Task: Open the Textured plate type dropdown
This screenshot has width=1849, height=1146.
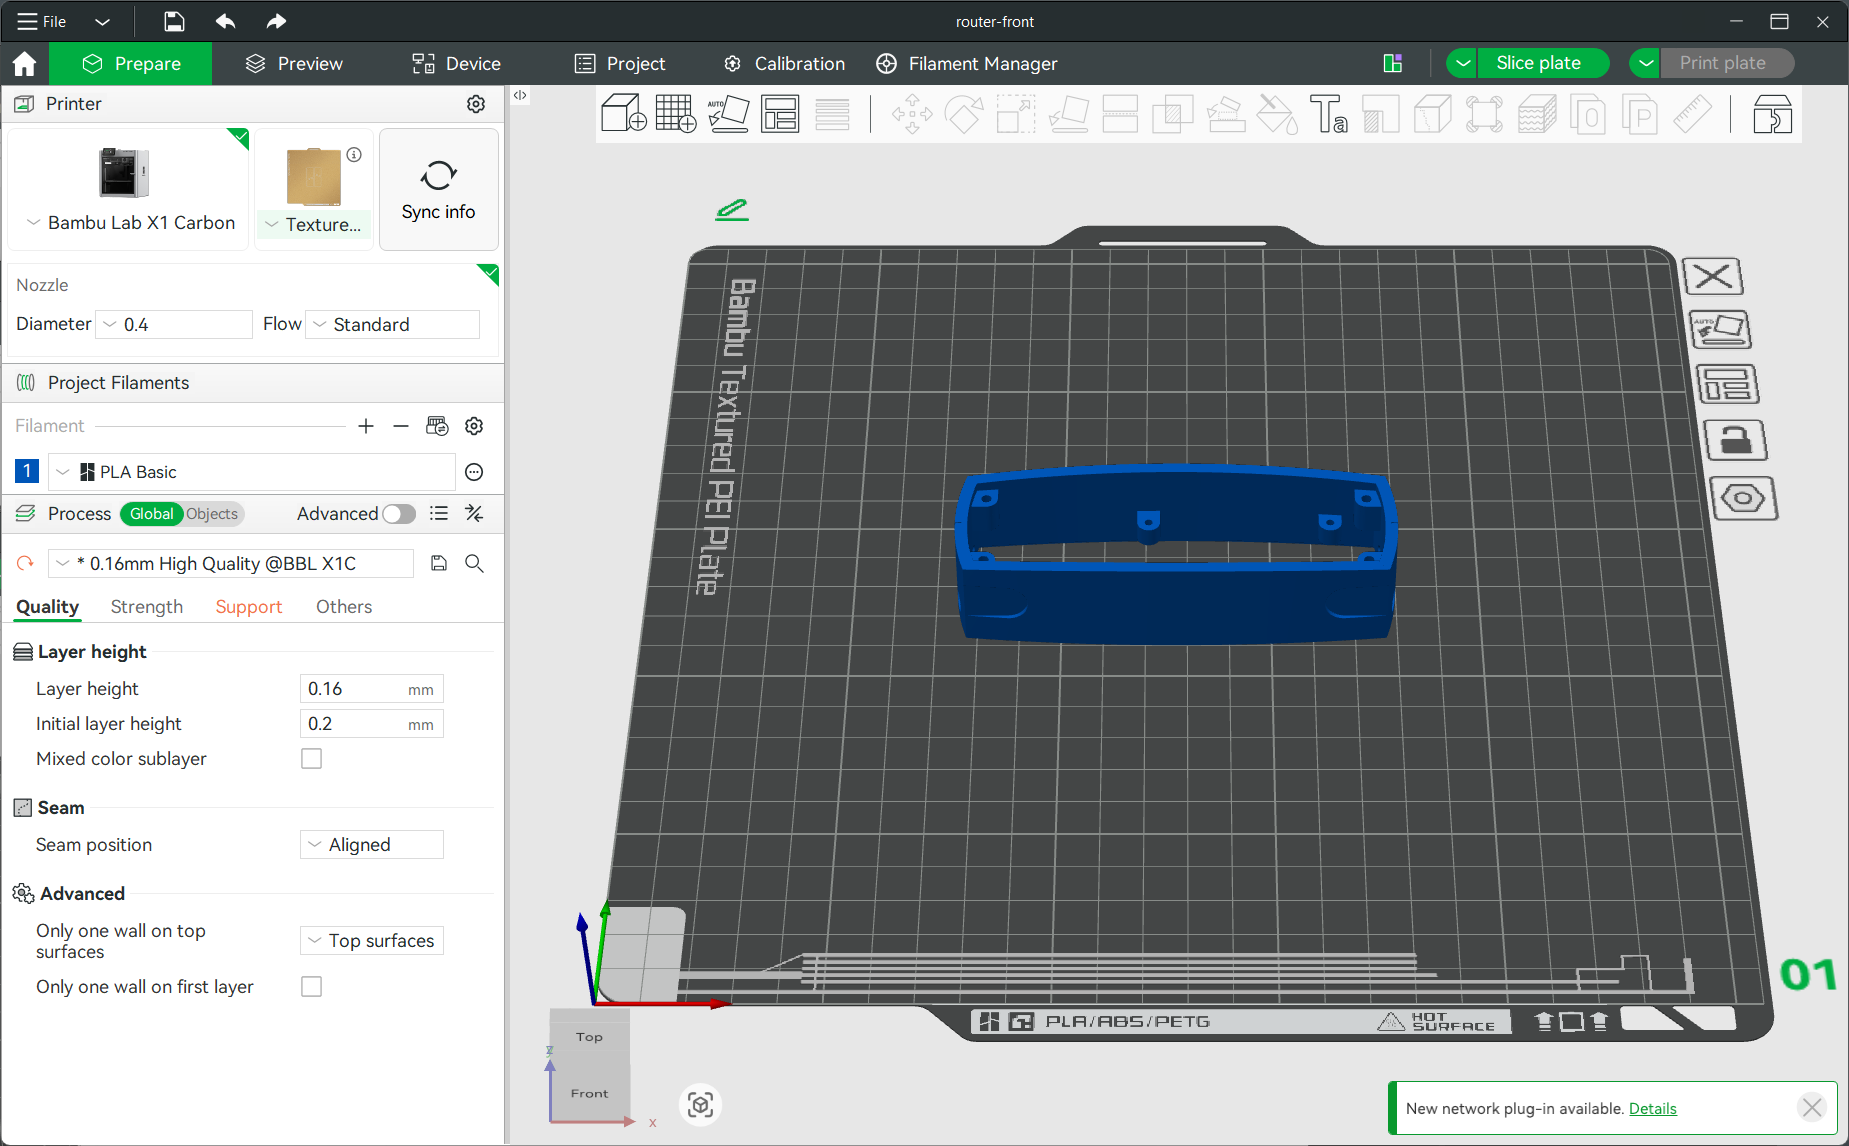Action: click(x=314, y=225)
